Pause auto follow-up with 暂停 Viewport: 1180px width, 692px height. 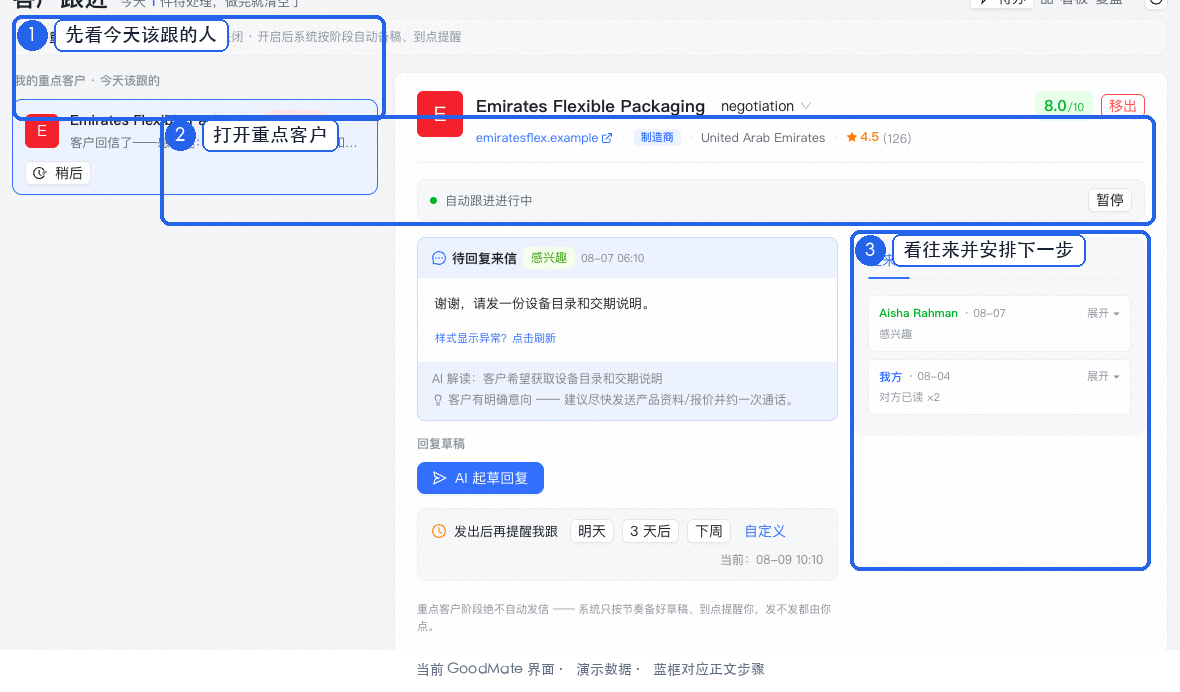click(1109, 200)
